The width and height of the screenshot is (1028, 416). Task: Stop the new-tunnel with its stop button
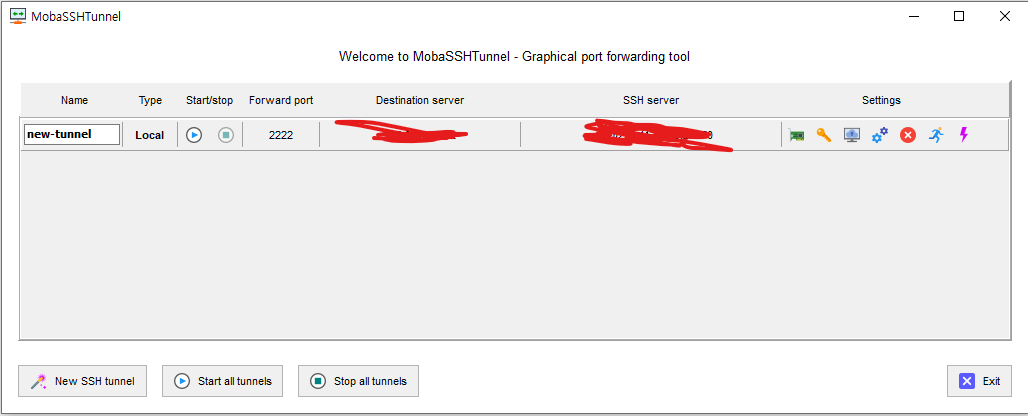[226, 135]
